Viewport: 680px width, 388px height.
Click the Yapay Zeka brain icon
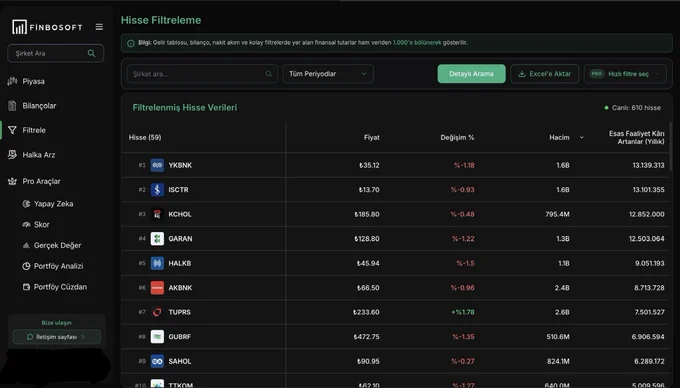coord(26,204)
